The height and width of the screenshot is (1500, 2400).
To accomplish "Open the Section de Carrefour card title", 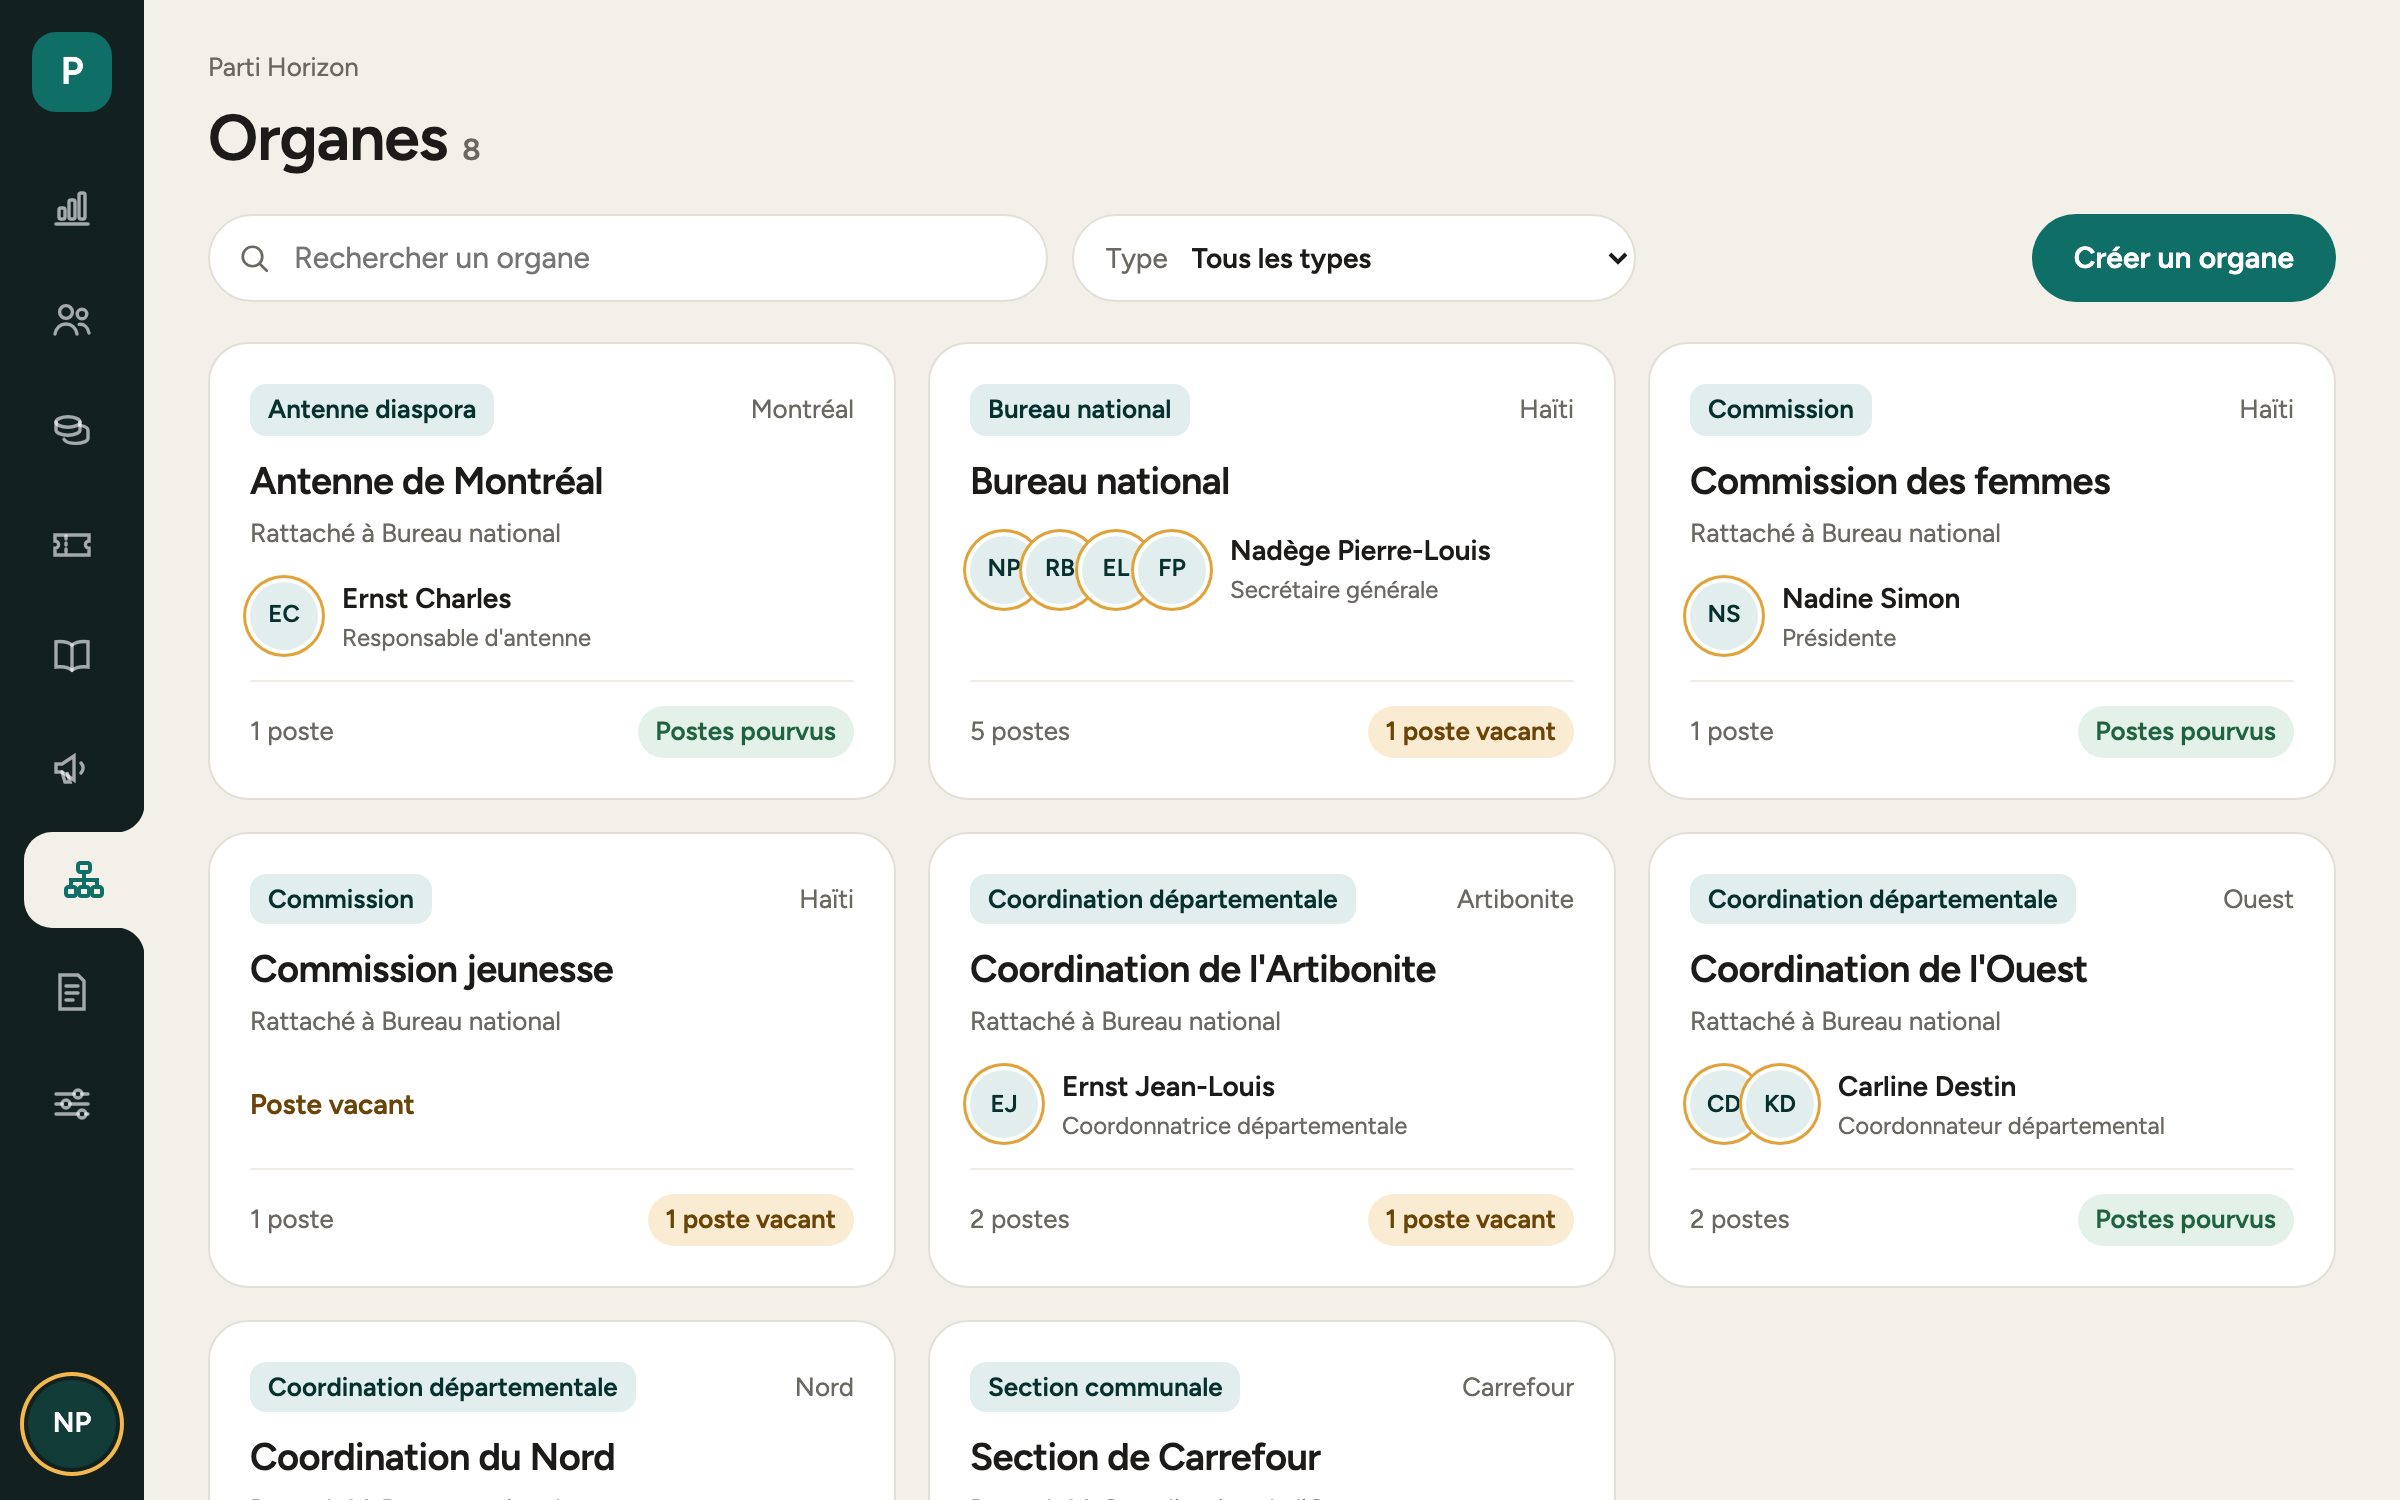I will tap(1145, 1457).
